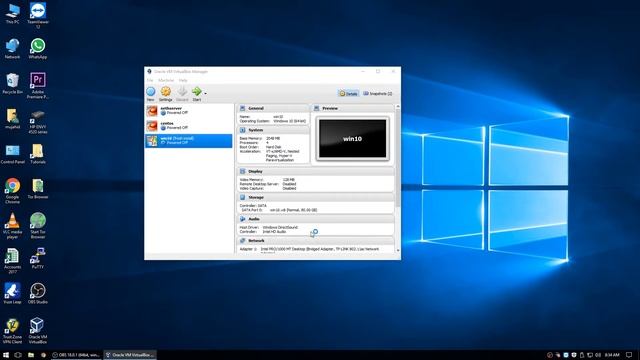Click the Storage section header
This screenshot has height=360, width=640.
(x=316, y=197)
